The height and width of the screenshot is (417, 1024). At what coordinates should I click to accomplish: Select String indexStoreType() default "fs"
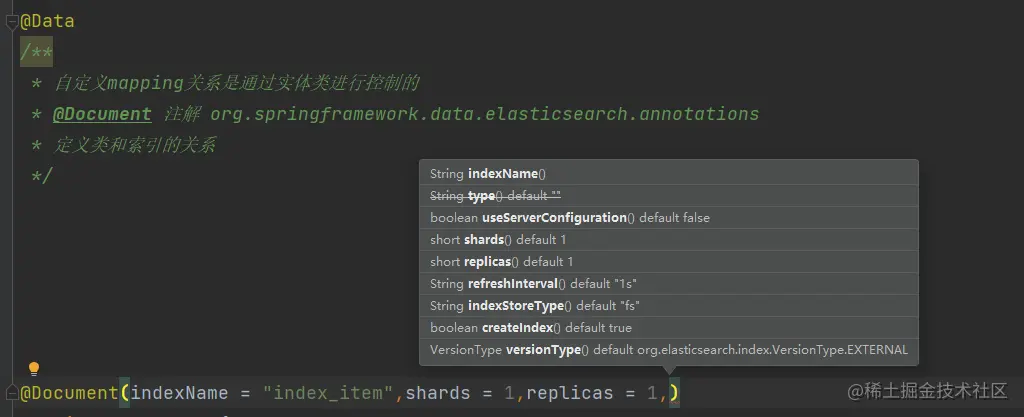tap(669, 305)
